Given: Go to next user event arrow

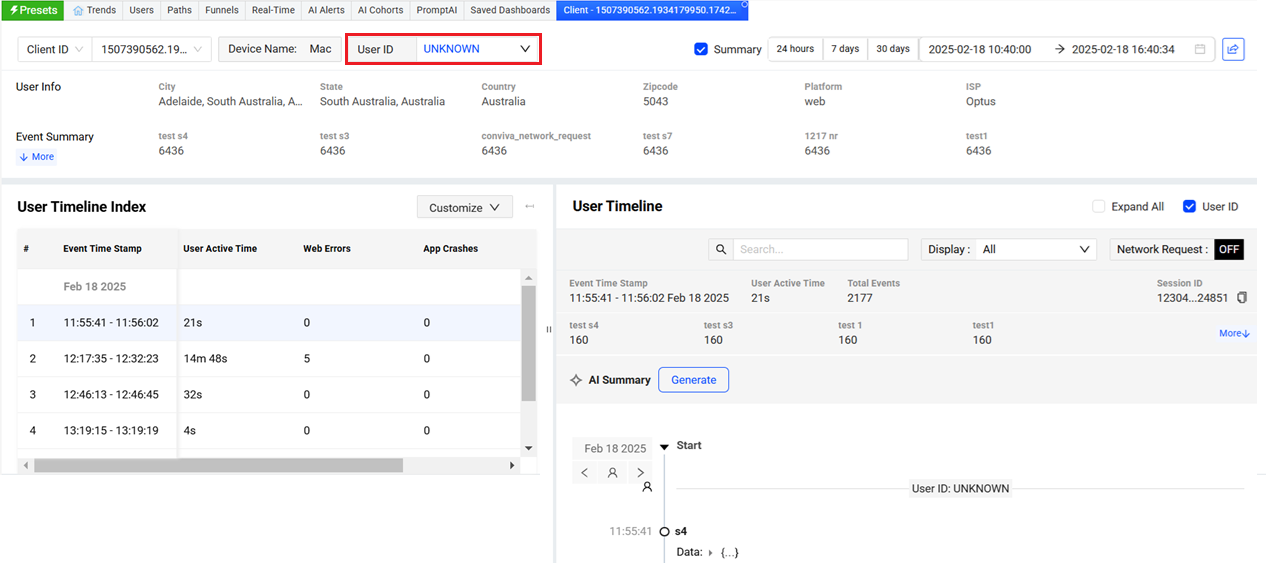Looking at the screenshot, I should 640,473.
